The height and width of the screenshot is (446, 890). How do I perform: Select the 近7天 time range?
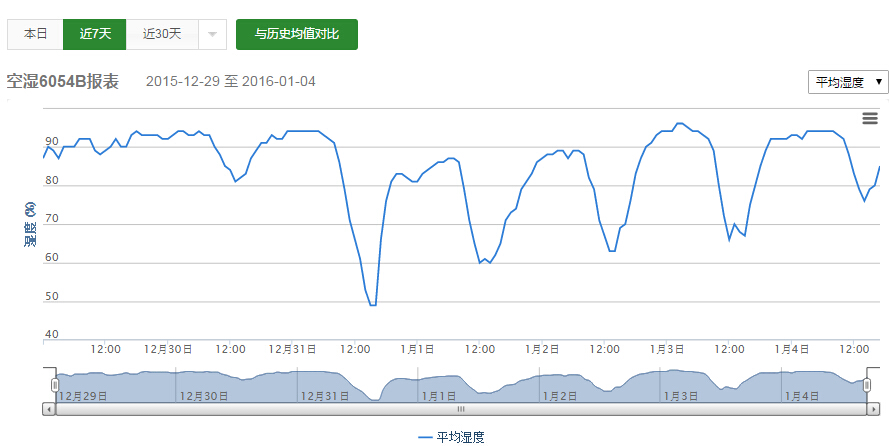pos(95,34)
